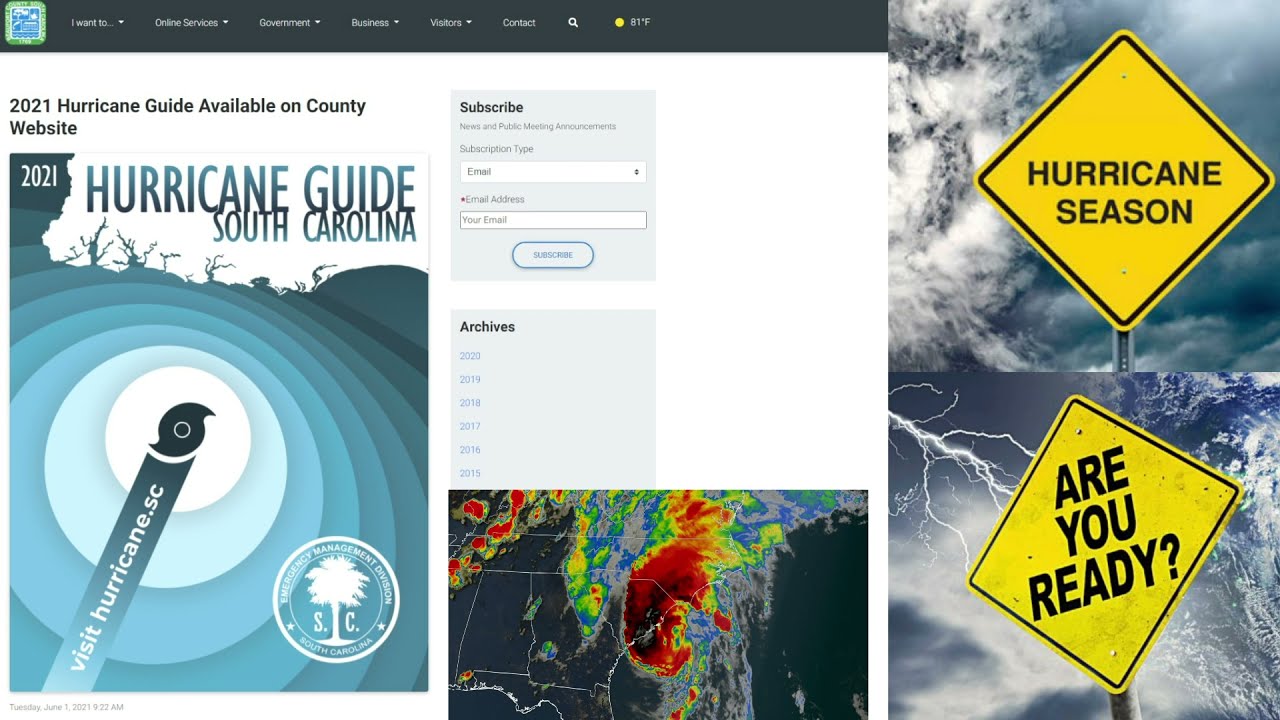Open the 2018 archive link
The width and height of the screenshot is (1280, 720).
(x=470, y=403)
